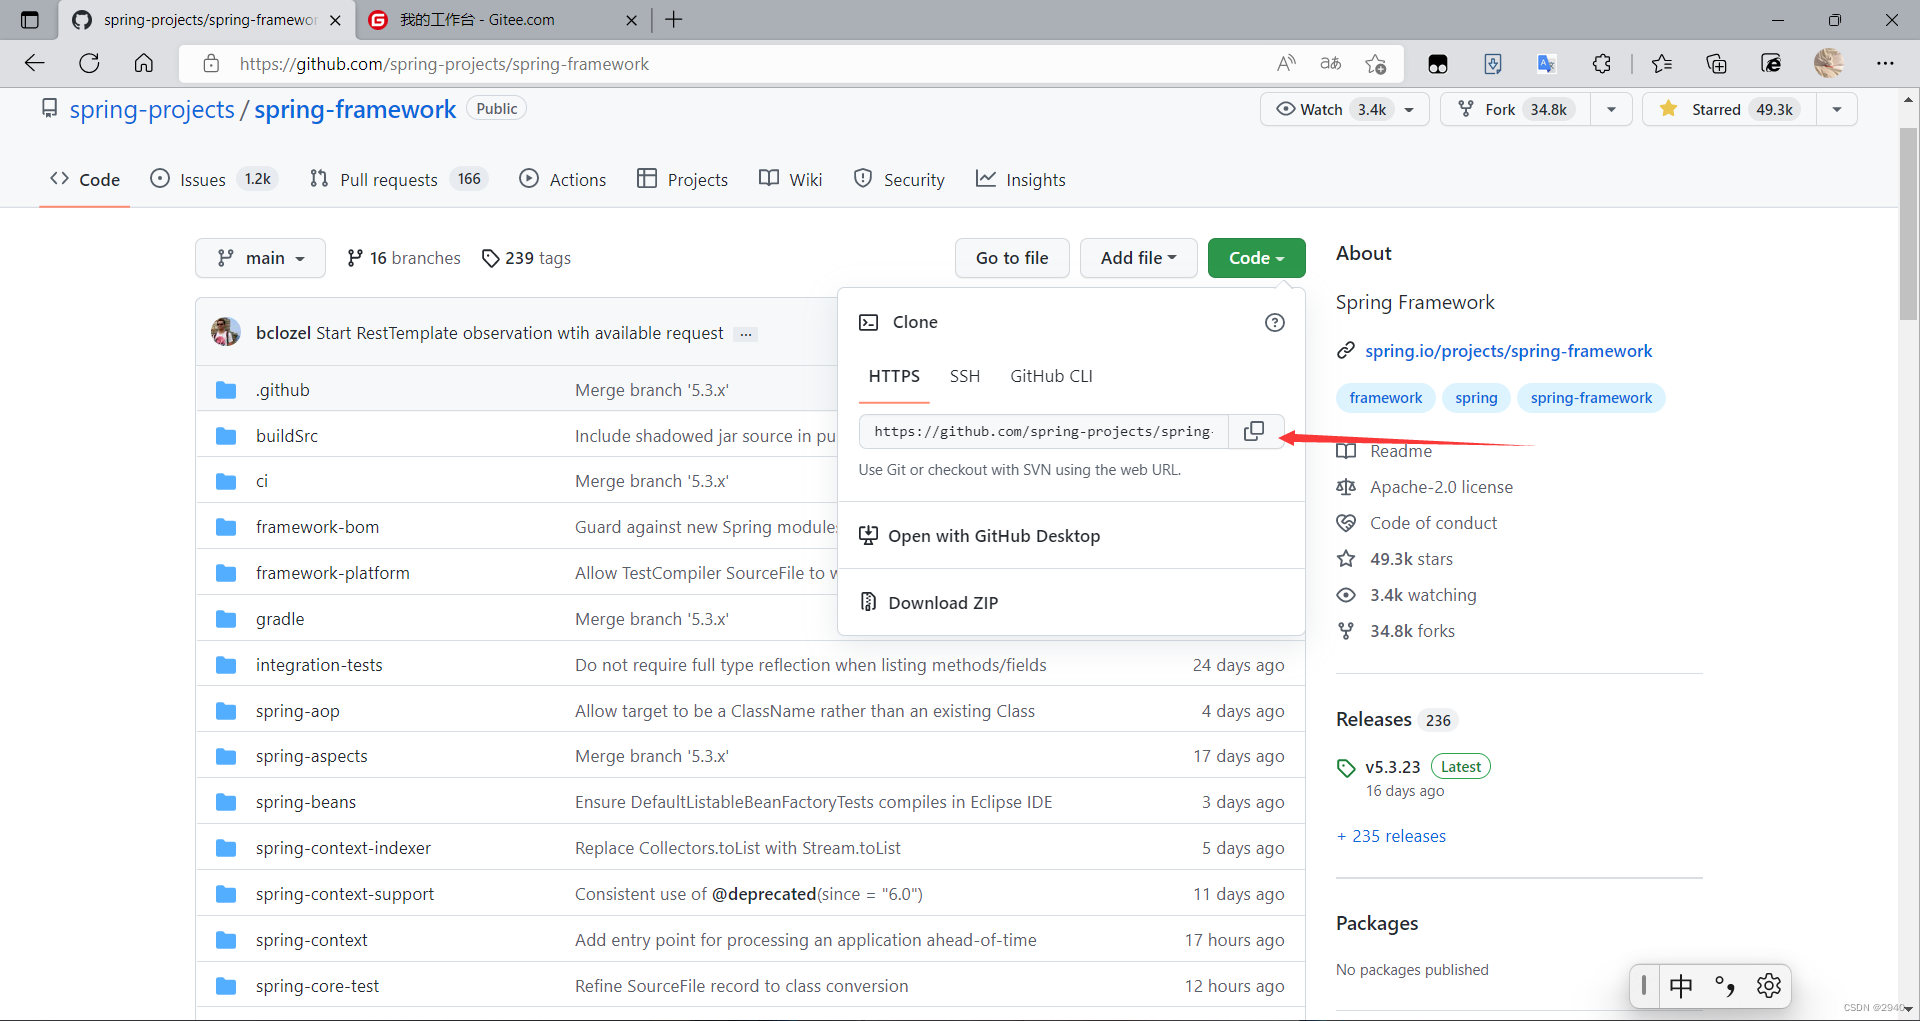Viewport: 1920px width, 1021px height.
Task: Add this page to favorites
Action: 1376,64
